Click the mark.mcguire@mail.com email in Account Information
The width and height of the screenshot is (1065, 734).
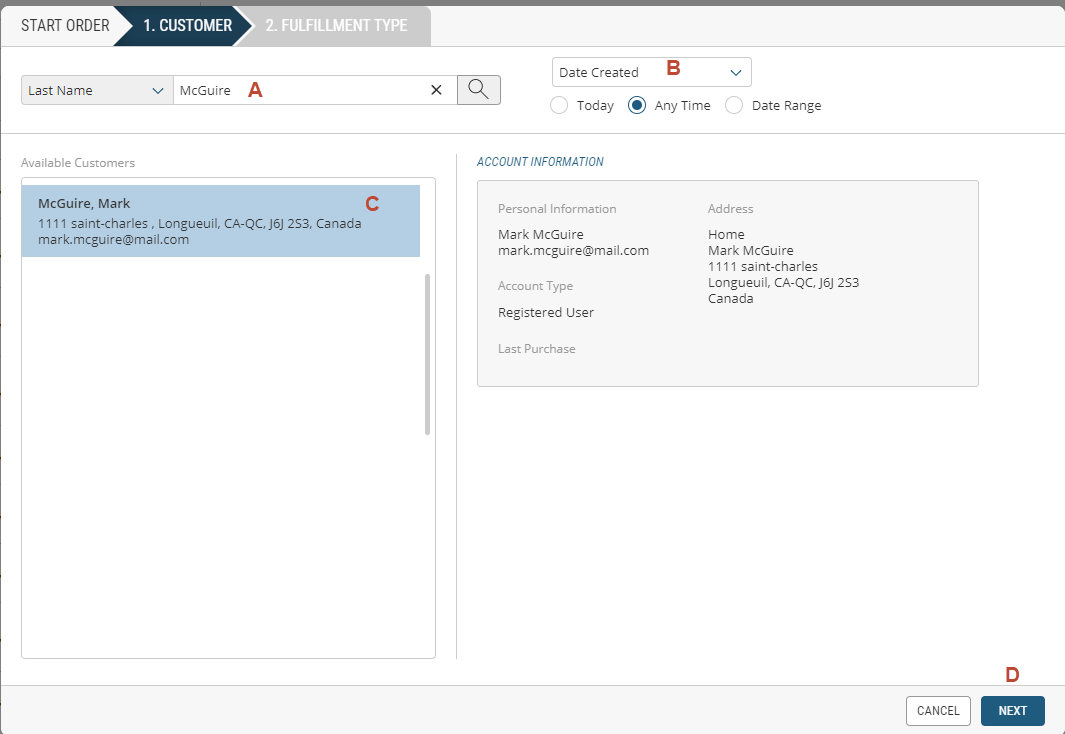coord(573,251)
